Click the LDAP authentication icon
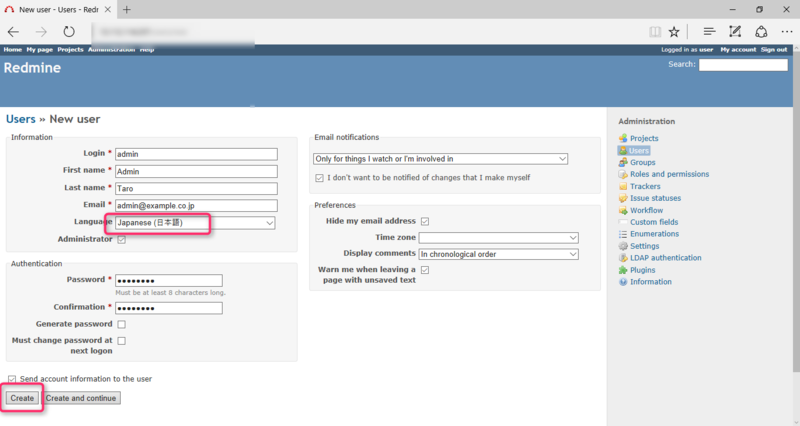The width and height of the screenshot is (800, 426). tap(623, 258)
